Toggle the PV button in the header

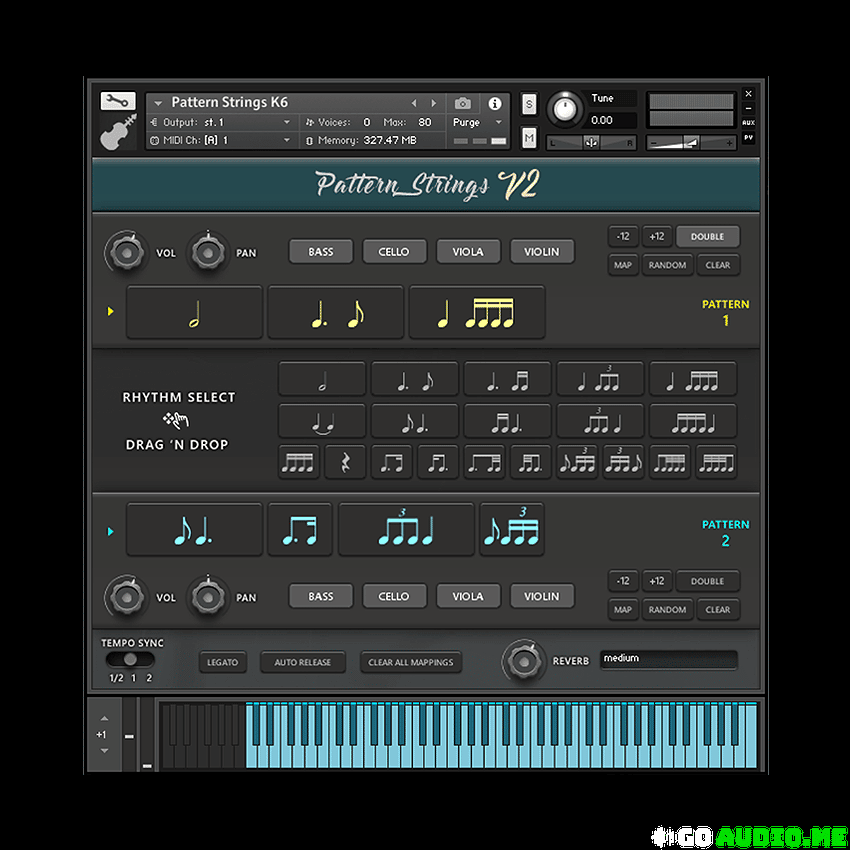click(x=749, y=138)
